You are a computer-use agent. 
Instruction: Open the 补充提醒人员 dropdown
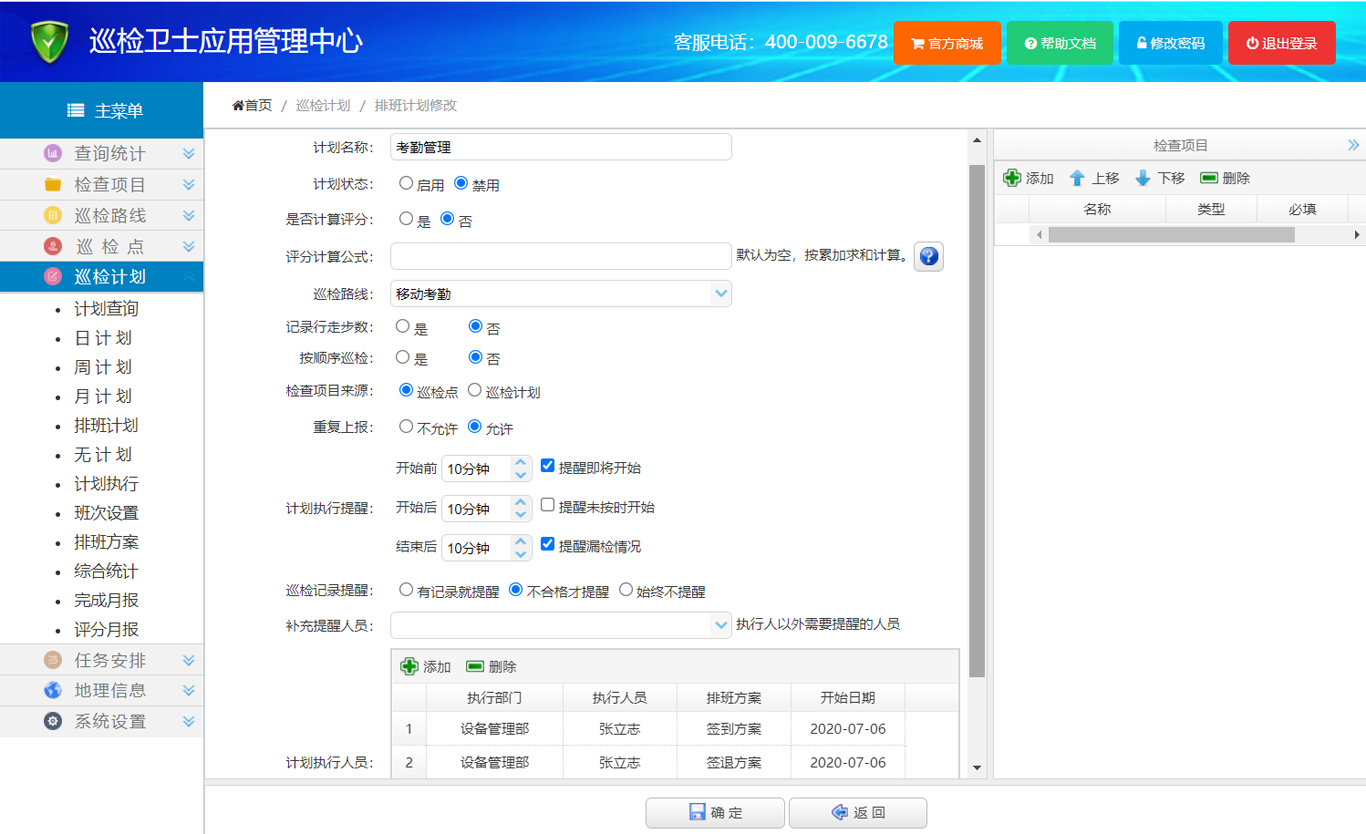[x=720, y=625]
